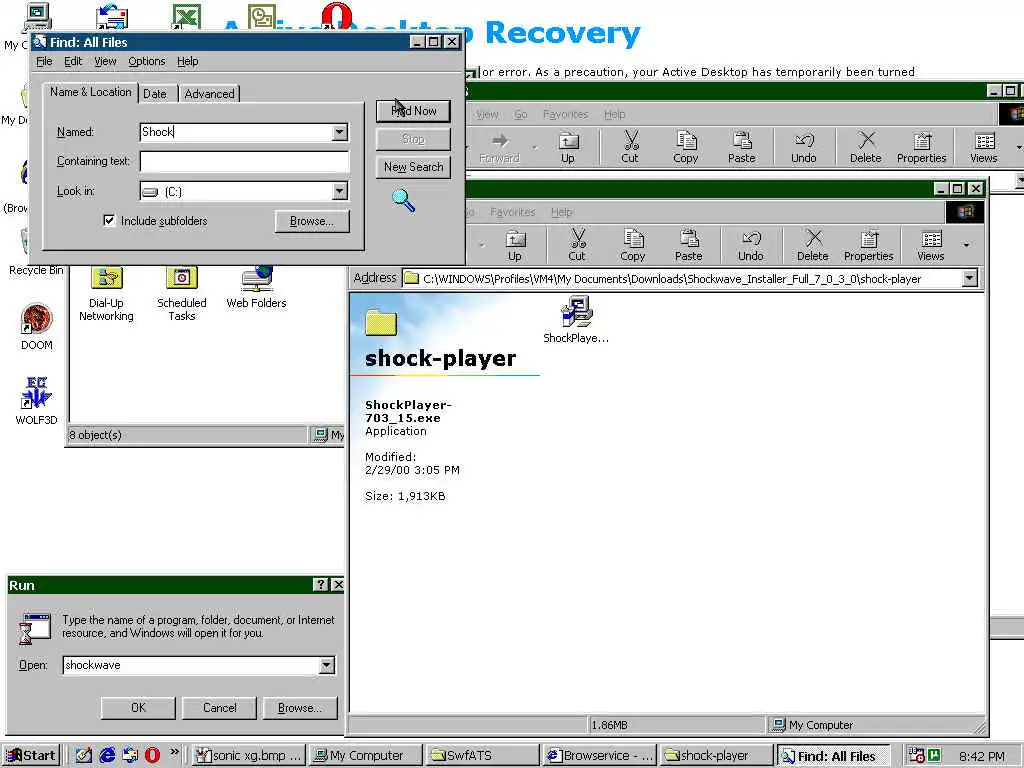Image resolution: width=1024 pixels, height=768 pixels.
Task: Click the Start button
Action: coord(31,756)
